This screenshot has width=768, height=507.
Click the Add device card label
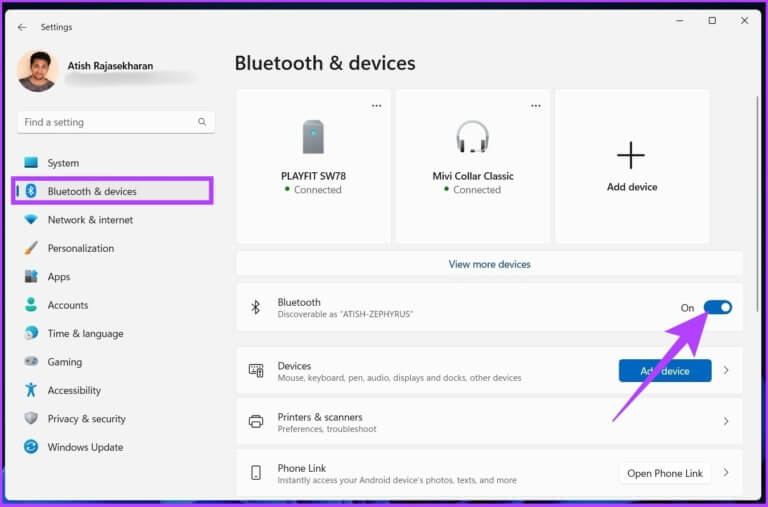(632, 187)
